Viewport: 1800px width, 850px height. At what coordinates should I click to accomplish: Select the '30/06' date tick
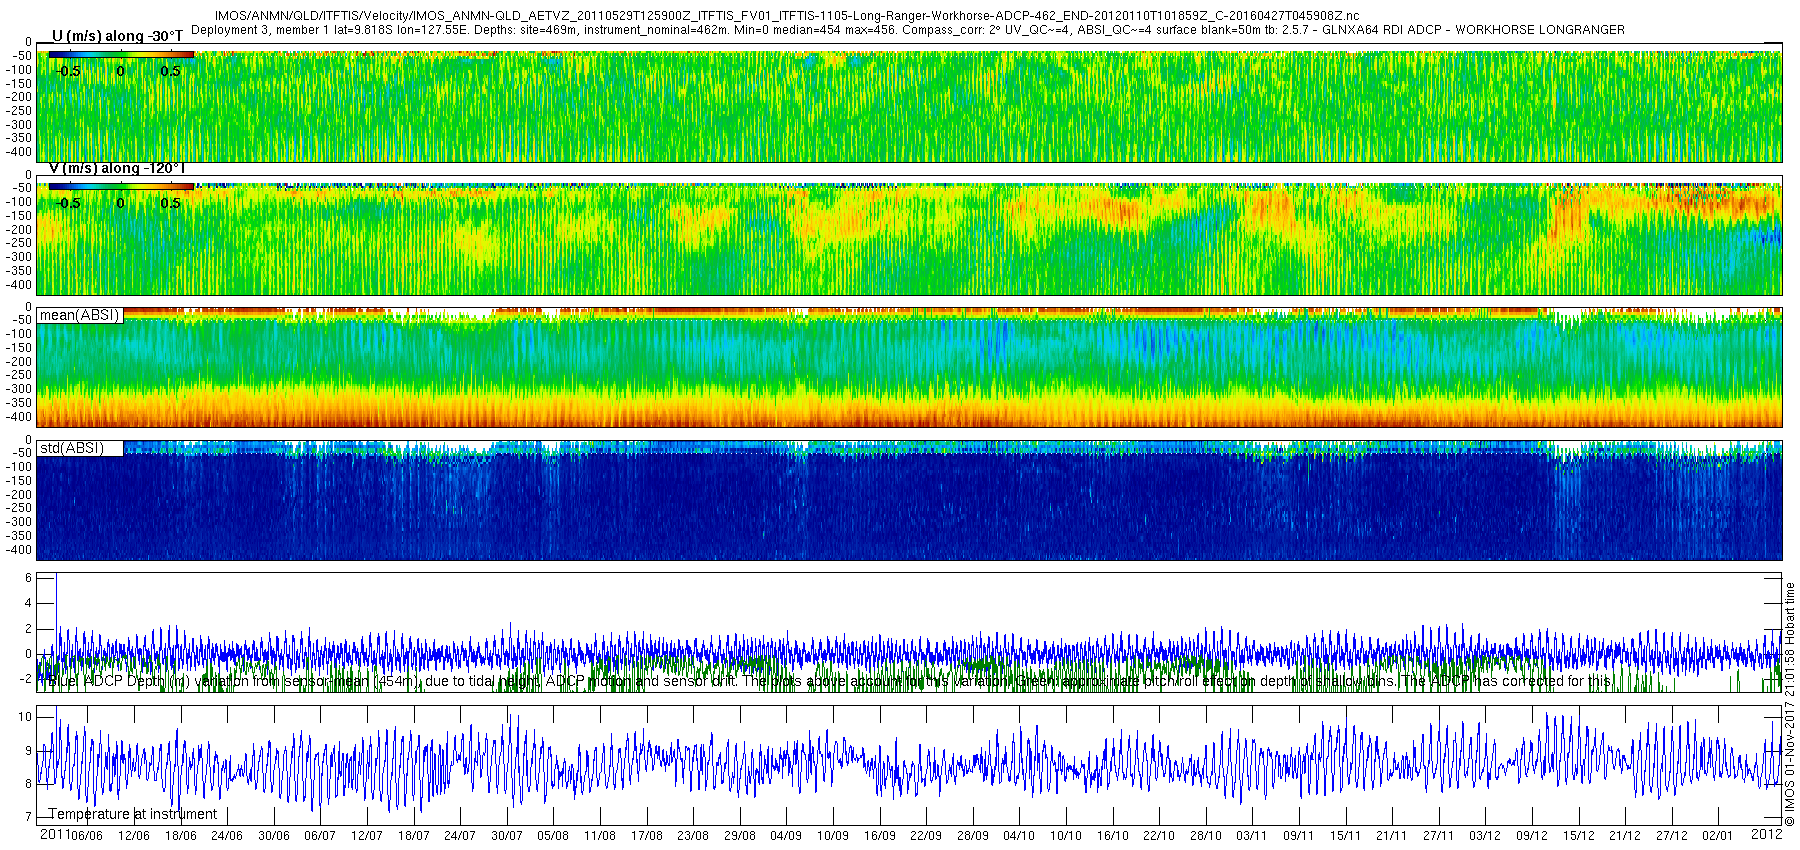point(273,836)
